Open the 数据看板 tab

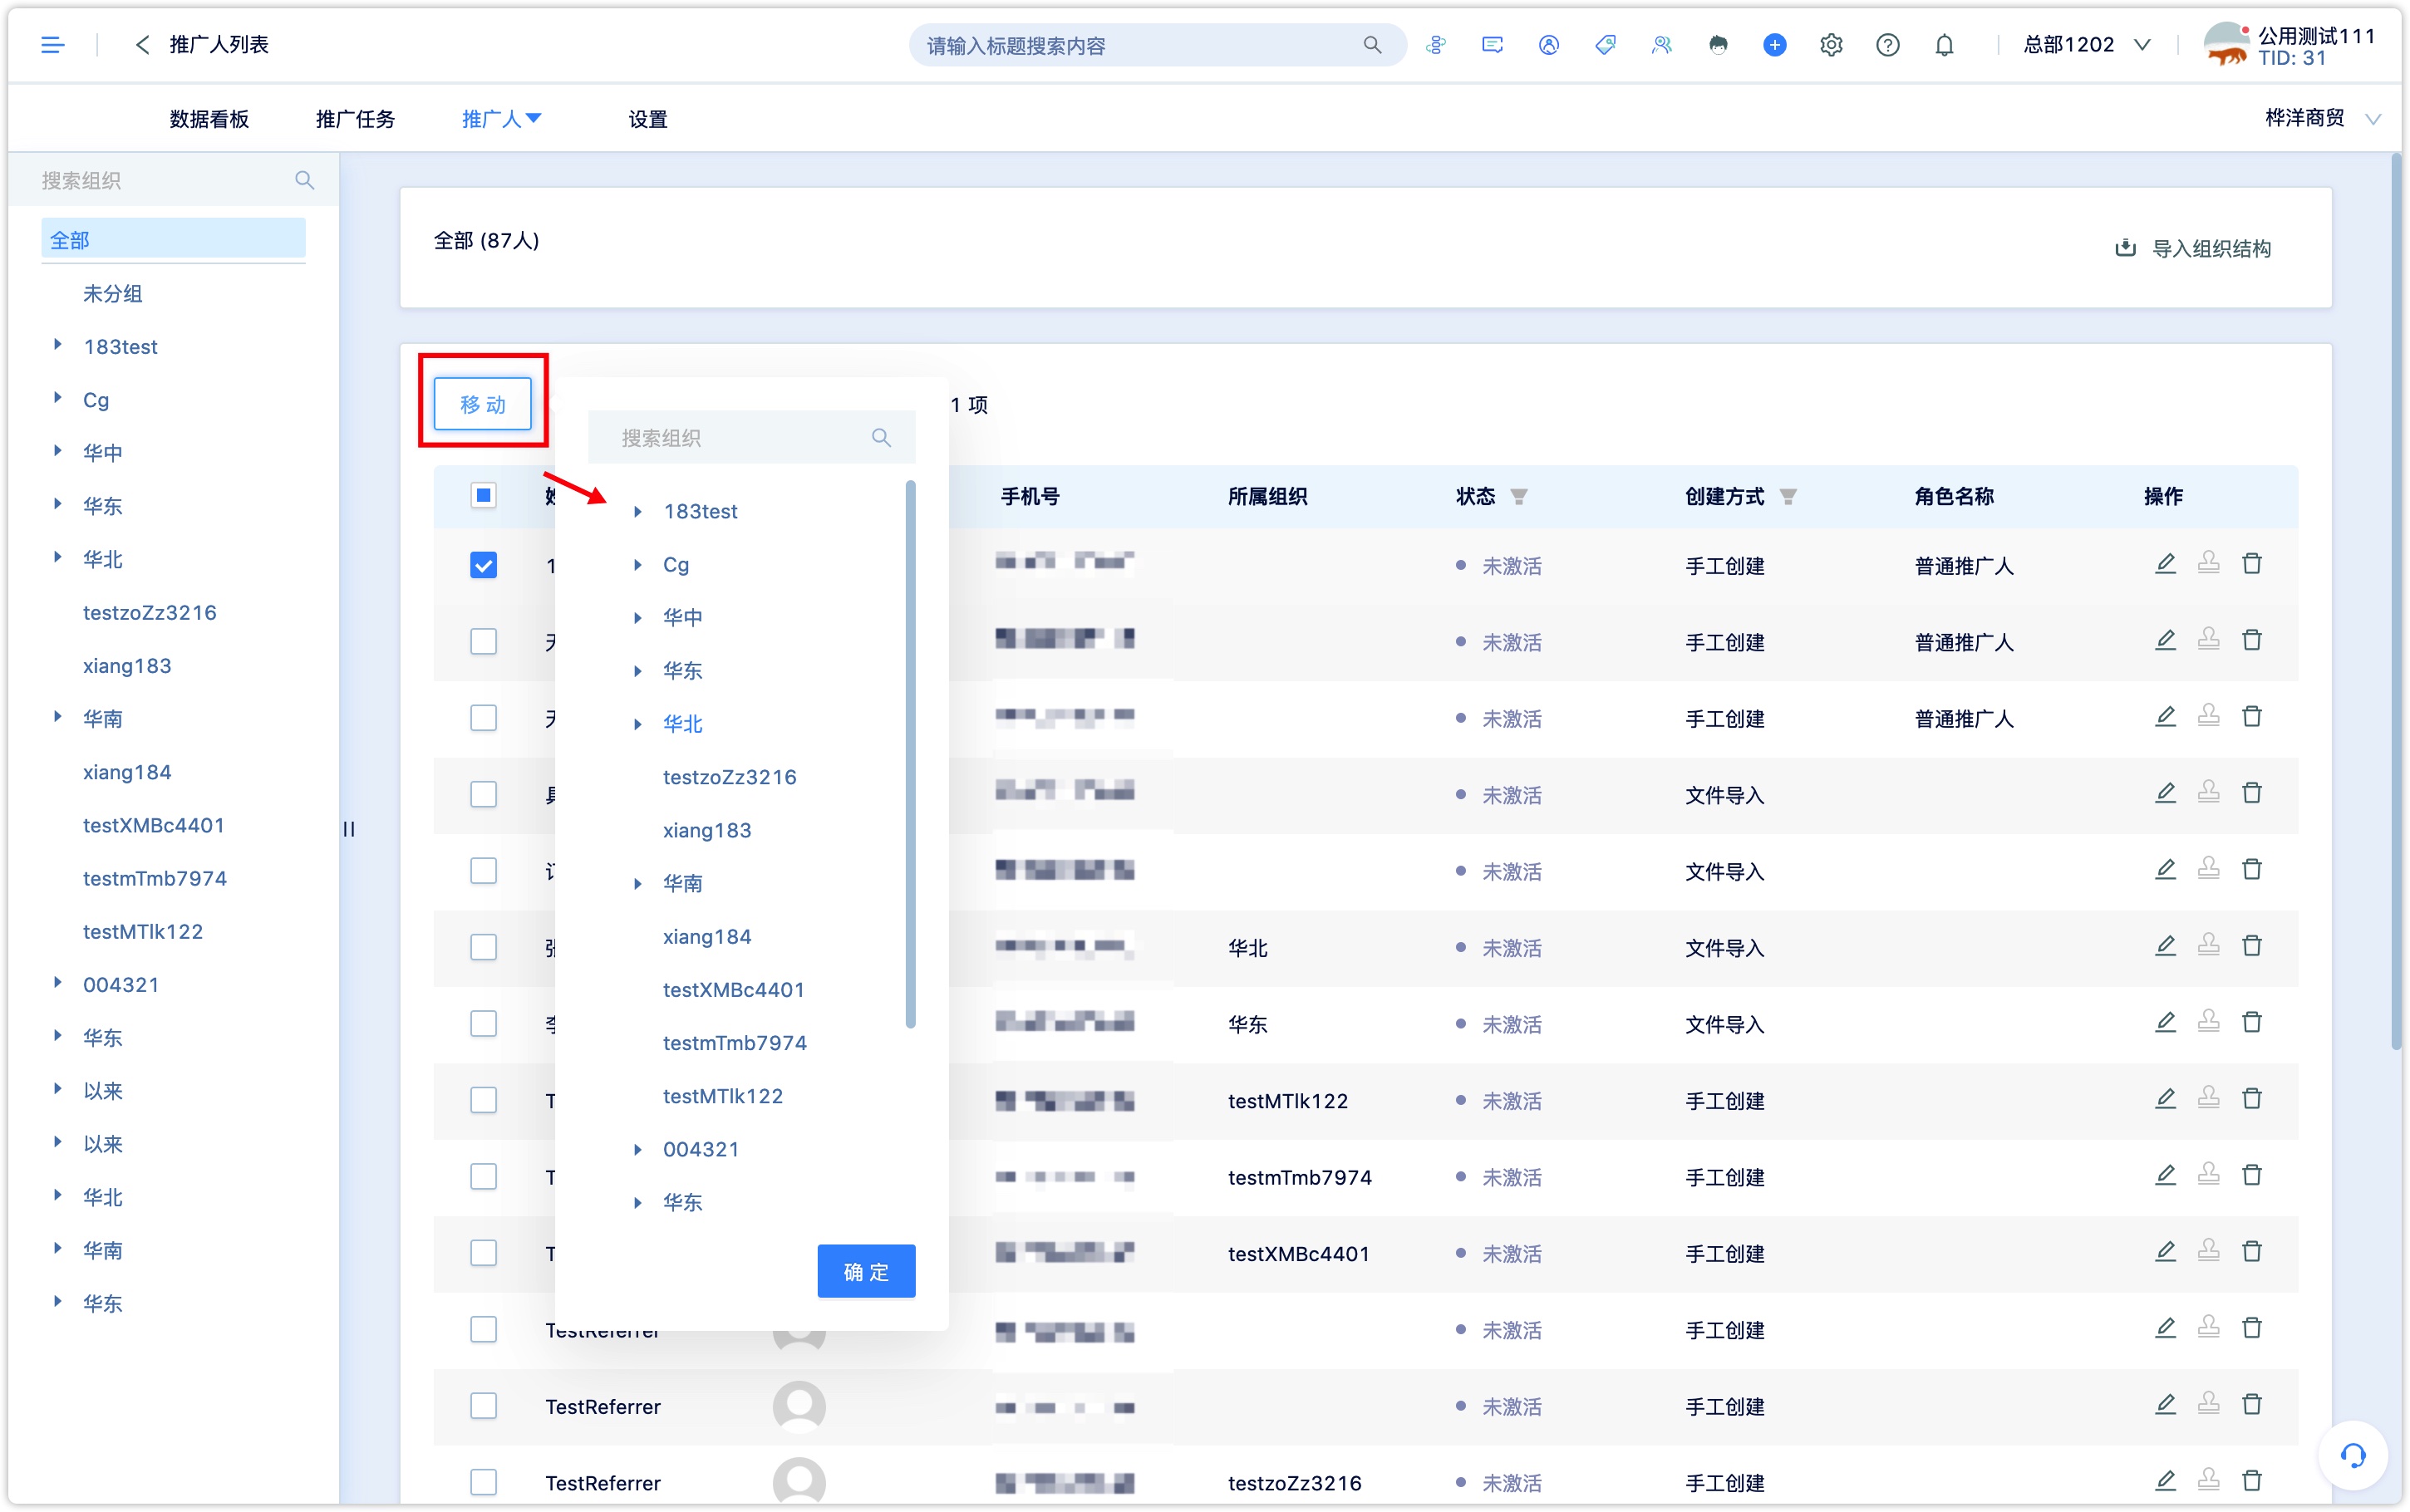pos(209,119)
